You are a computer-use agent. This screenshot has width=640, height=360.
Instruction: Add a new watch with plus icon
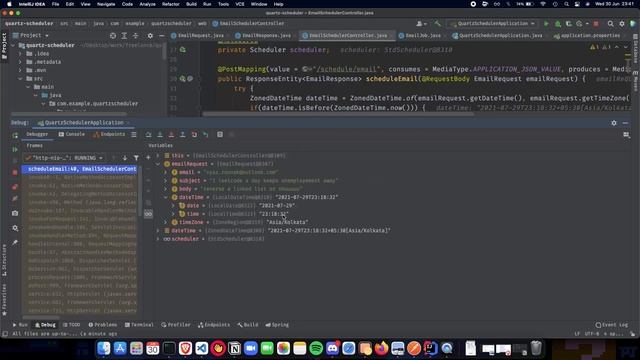(148, 158)
